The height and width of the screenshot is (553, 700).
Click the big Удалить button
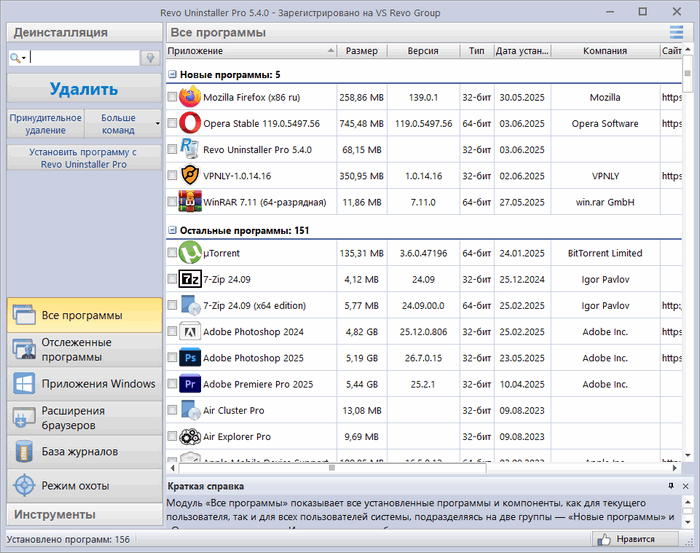pos(84,89)
